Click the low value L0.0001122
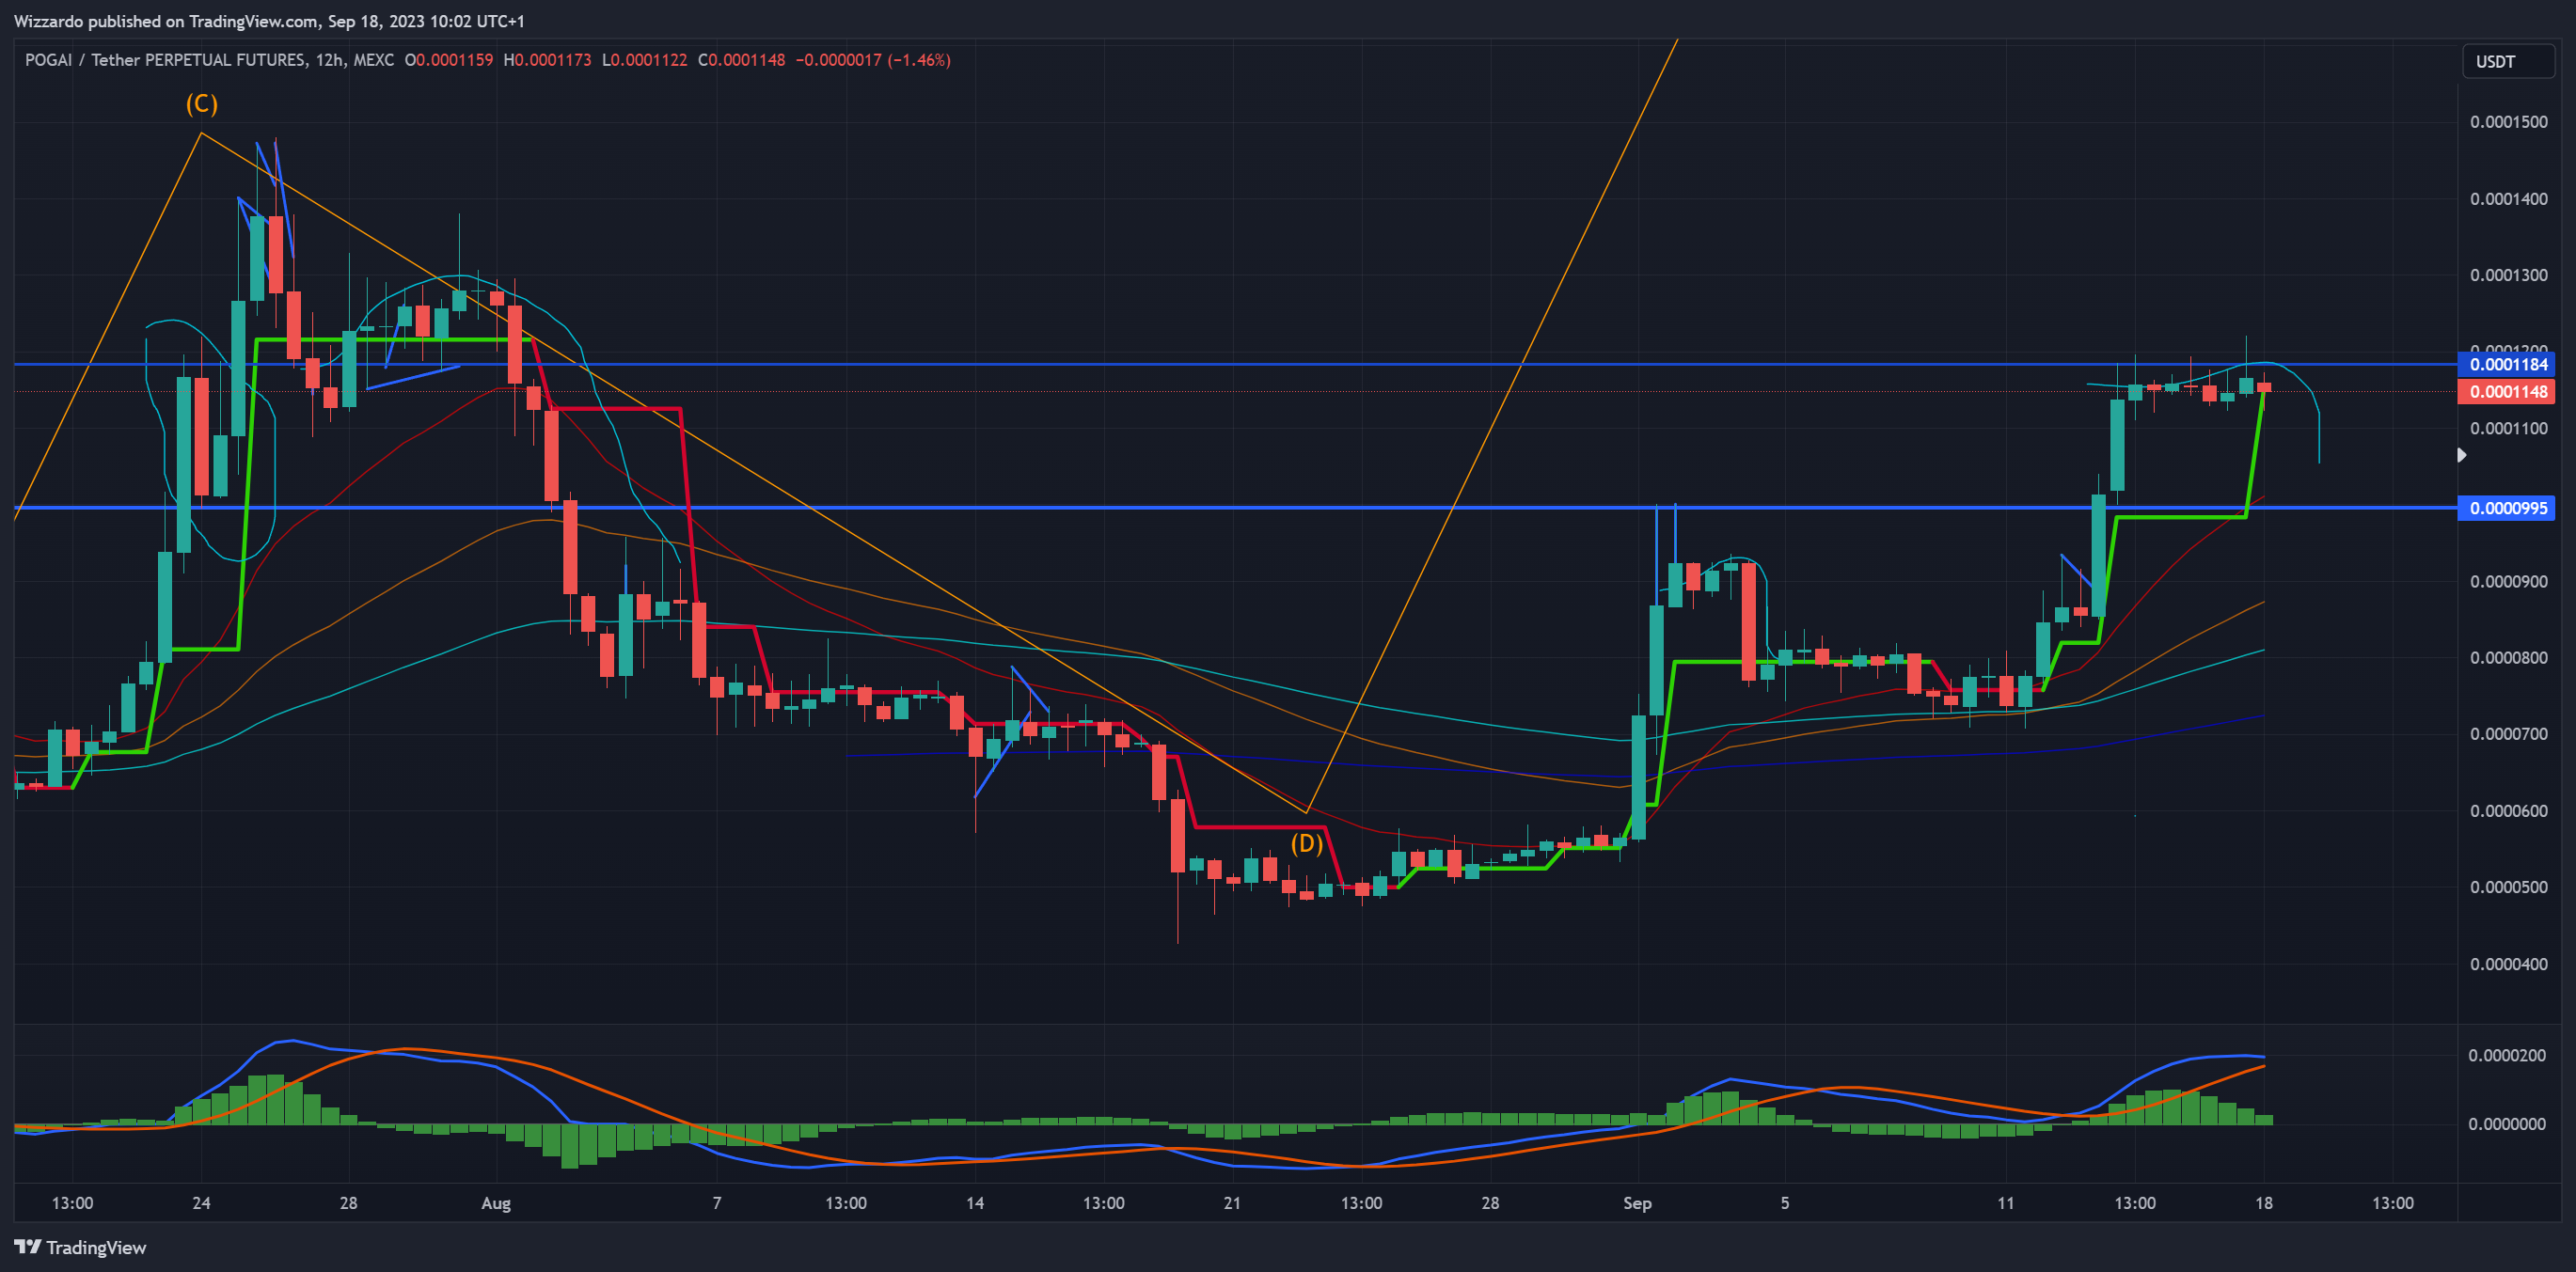The height and width of the screenshot is (1272, 2576). coord(644,60)
